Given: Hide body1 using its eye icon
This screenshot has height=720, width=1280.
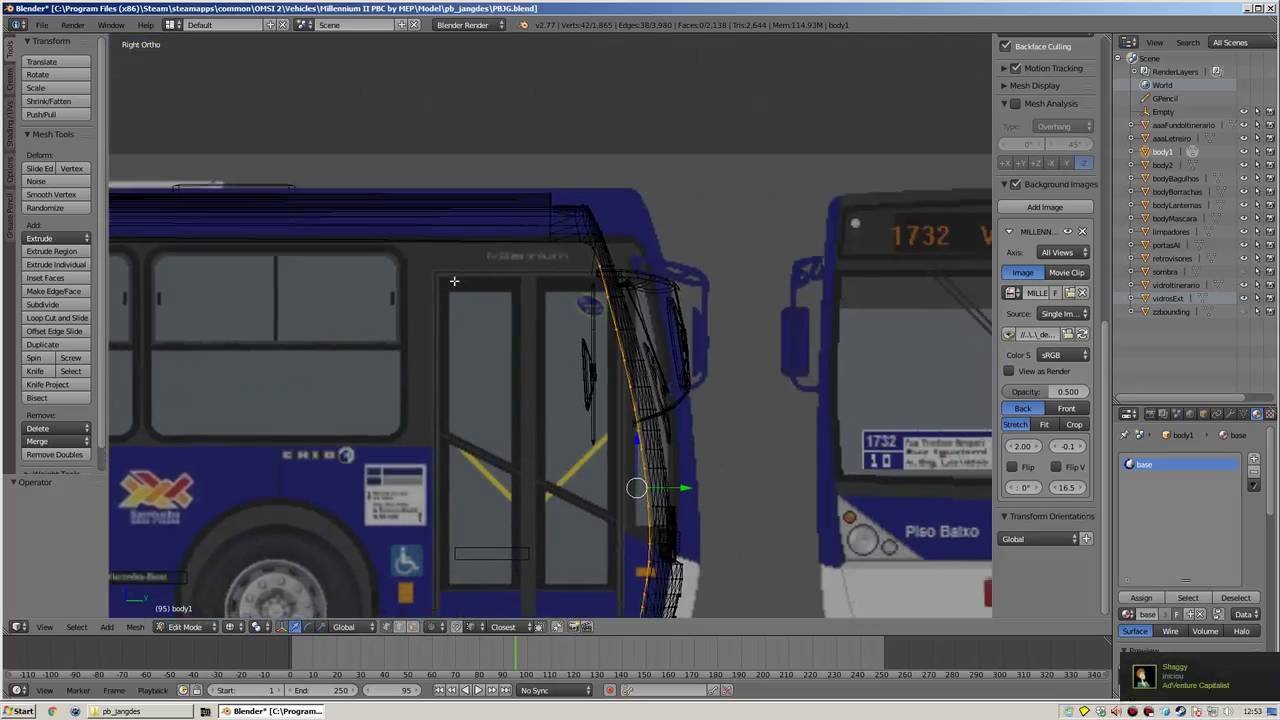Looking at the screenshot, I should (x=1244, y=152).
